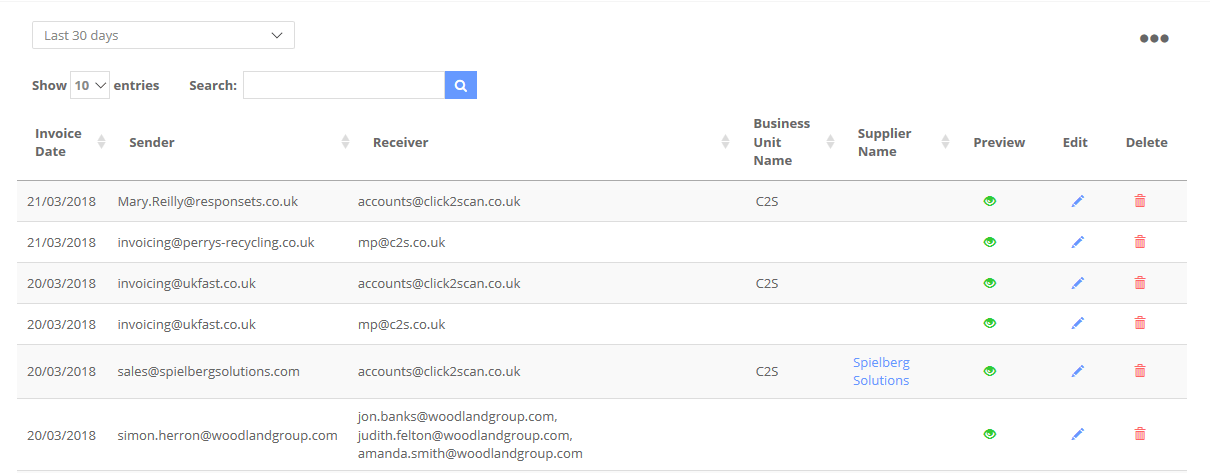The width and height of the screenshot is (1210, 473).
Task: Sort by Invoice Date column arrows
Action: pyautogui.click(x=101, y=142)
